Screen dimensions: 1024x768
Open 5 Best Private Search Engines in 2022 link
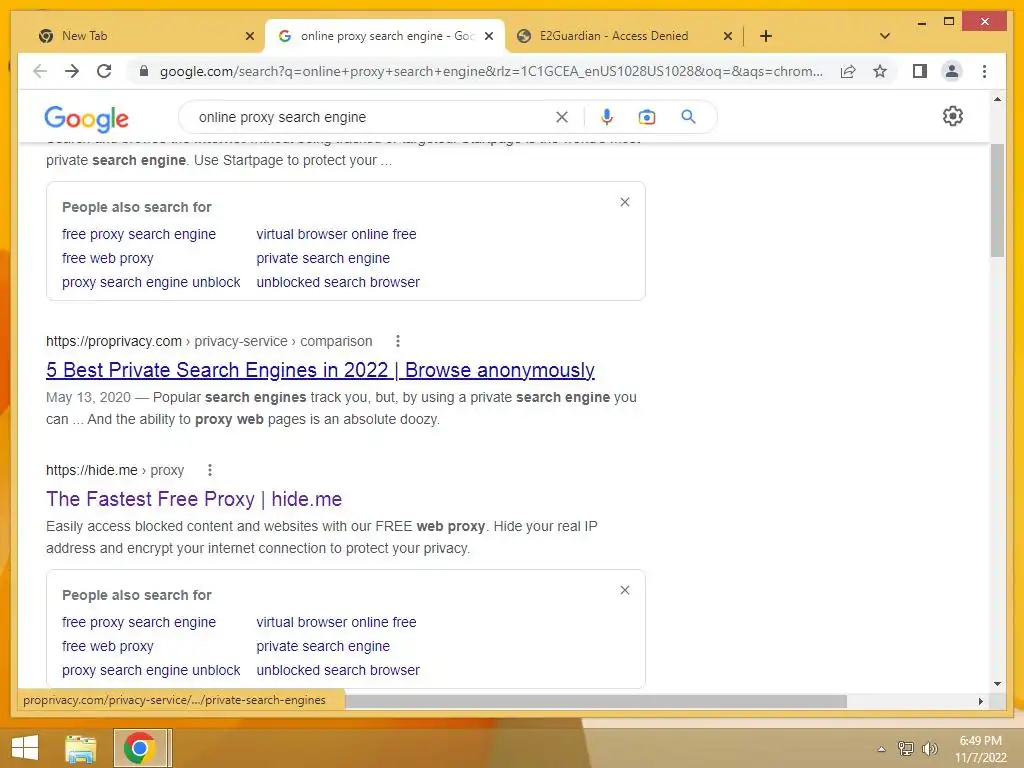[x=320, y=370]
